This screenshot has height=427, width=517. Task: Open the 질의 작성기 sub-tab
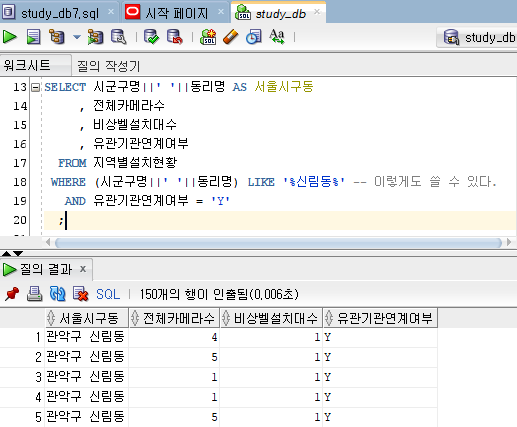(x=109, y=66)
